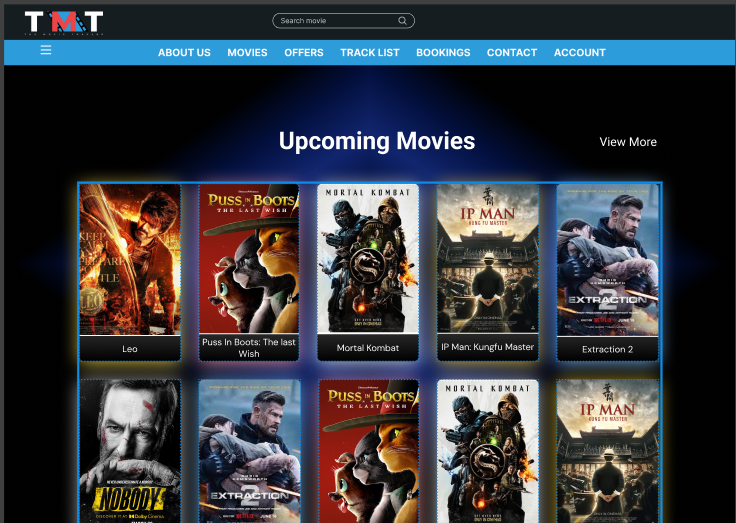
Task: Click the "Extraction 2" caption
Action: tap(607, 349)
